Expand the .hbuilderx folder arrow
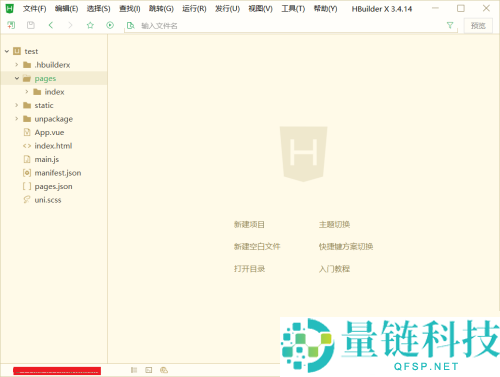This screenshot has height=377, width=500. [16, 65]
